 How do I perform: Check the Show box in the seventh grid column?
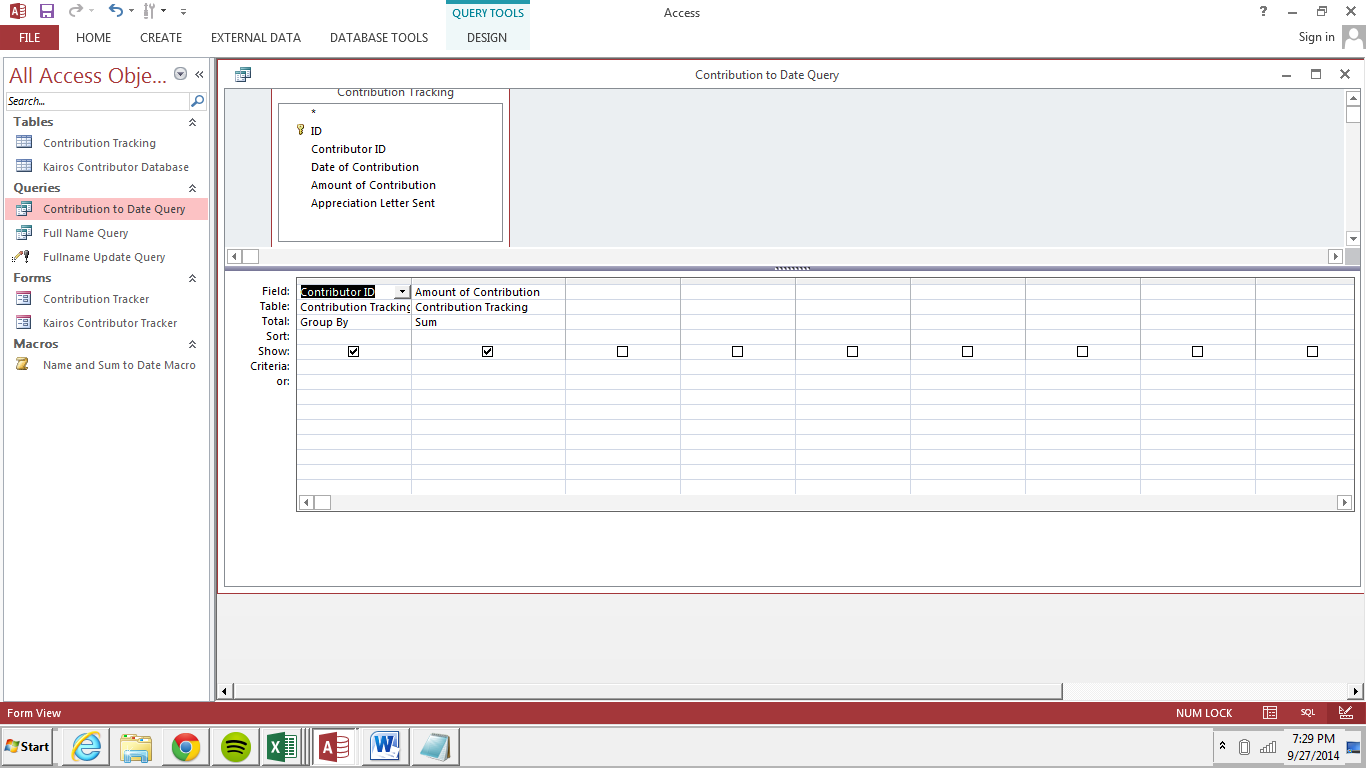(x=1082, y=352)
